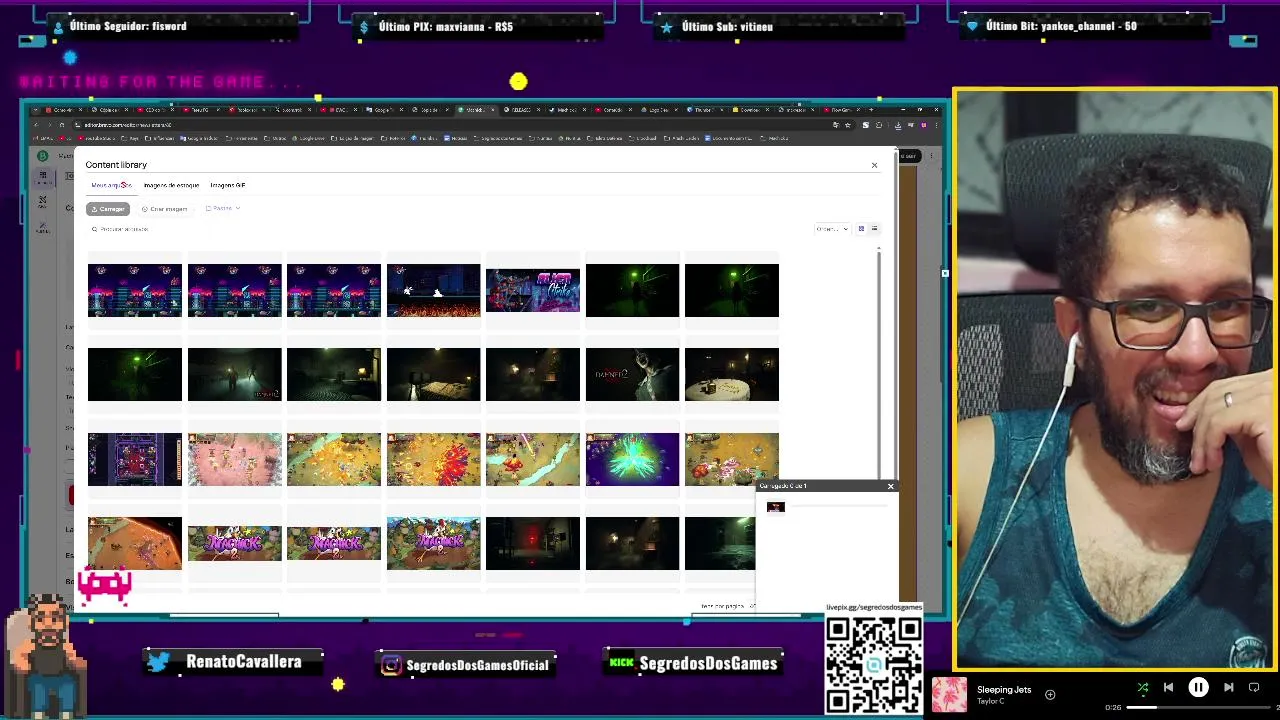Click the Criar imagem button
Viewport: 1280px width, 720px height.
[x=164, y=209]
